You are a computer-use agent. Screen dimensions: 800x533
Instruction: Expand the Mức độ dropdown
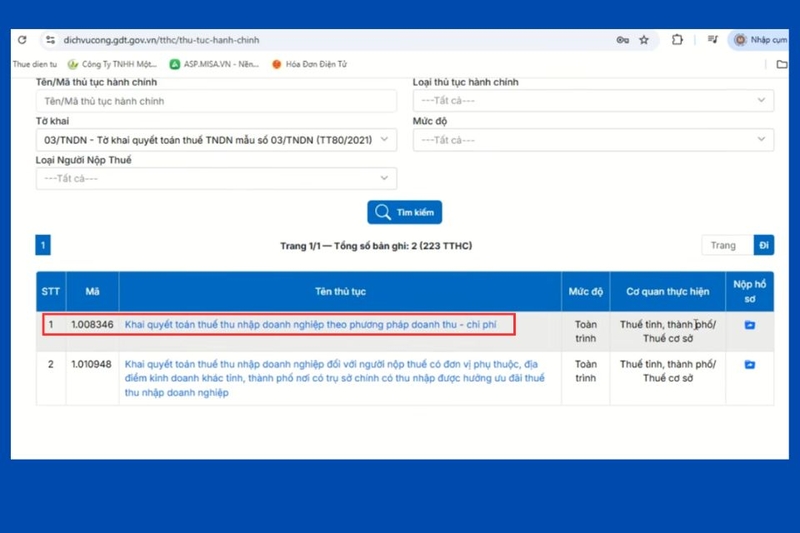593,140
